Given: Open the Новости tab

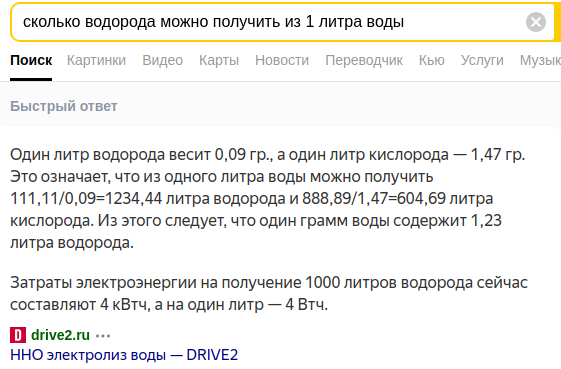Looking at the screenshot, I should [x=282, y=60].
